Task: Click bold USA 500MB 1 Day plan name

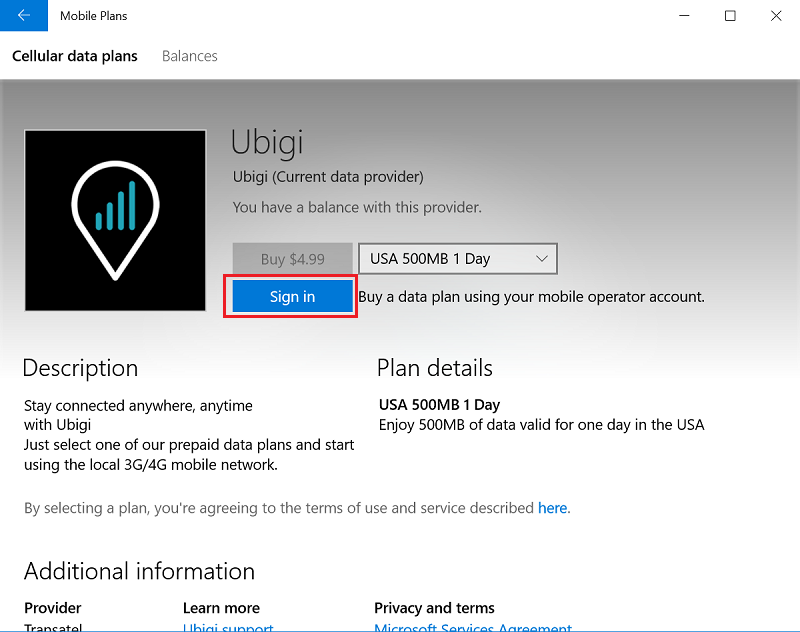Action: (x=439, y=405)
